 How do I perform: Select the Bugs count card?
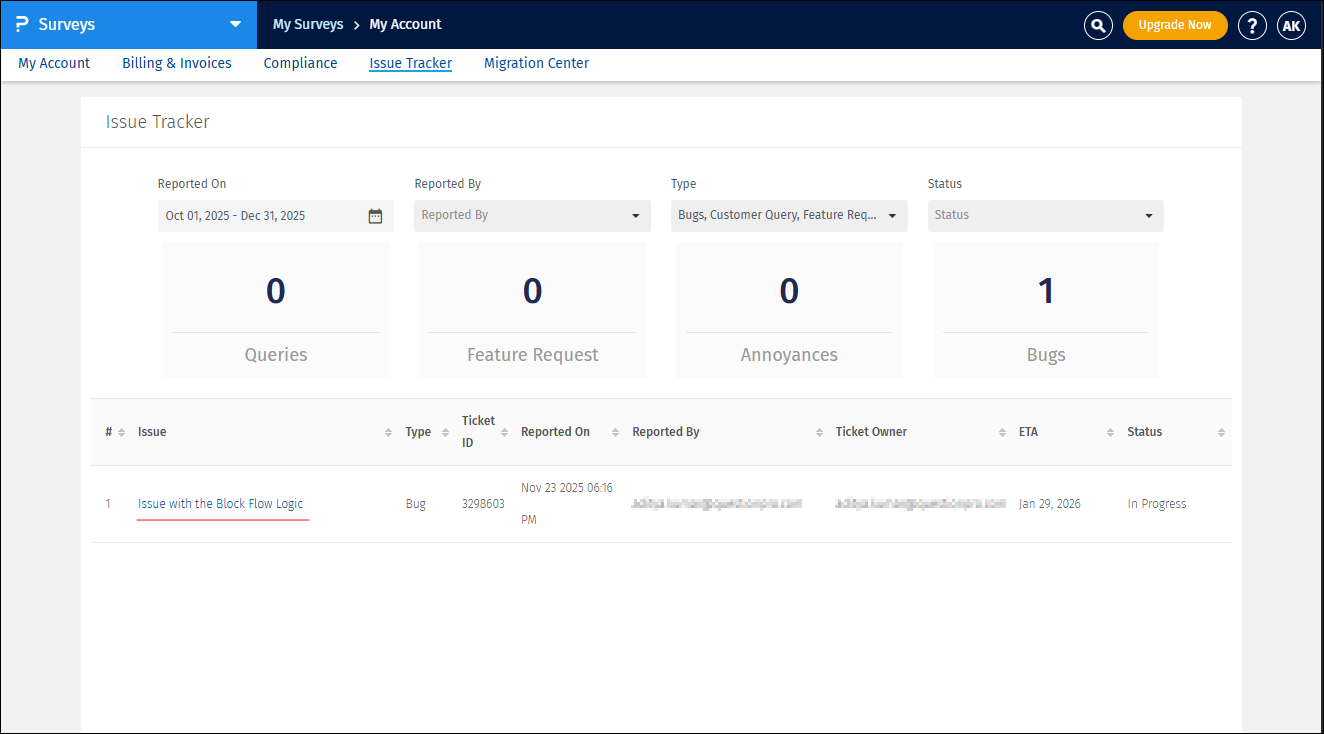1045,310
